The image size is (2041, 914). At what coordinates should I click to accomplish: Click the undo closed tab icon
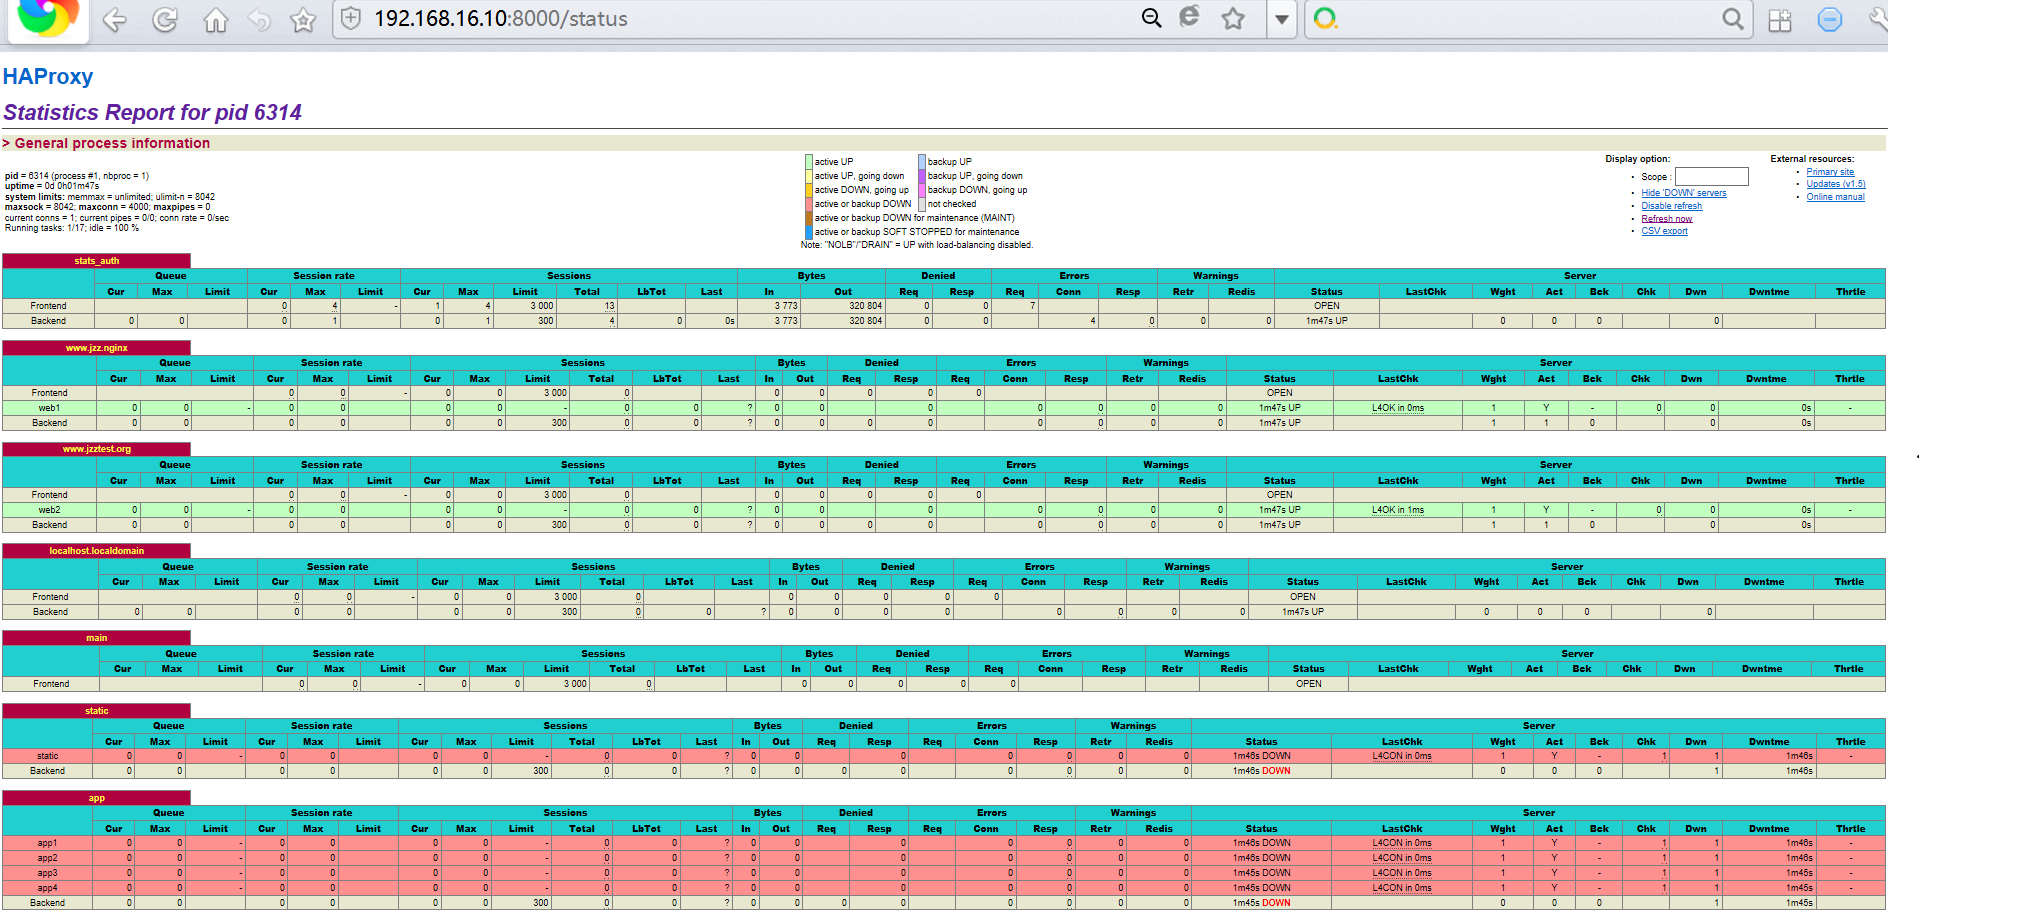(259, 20)
